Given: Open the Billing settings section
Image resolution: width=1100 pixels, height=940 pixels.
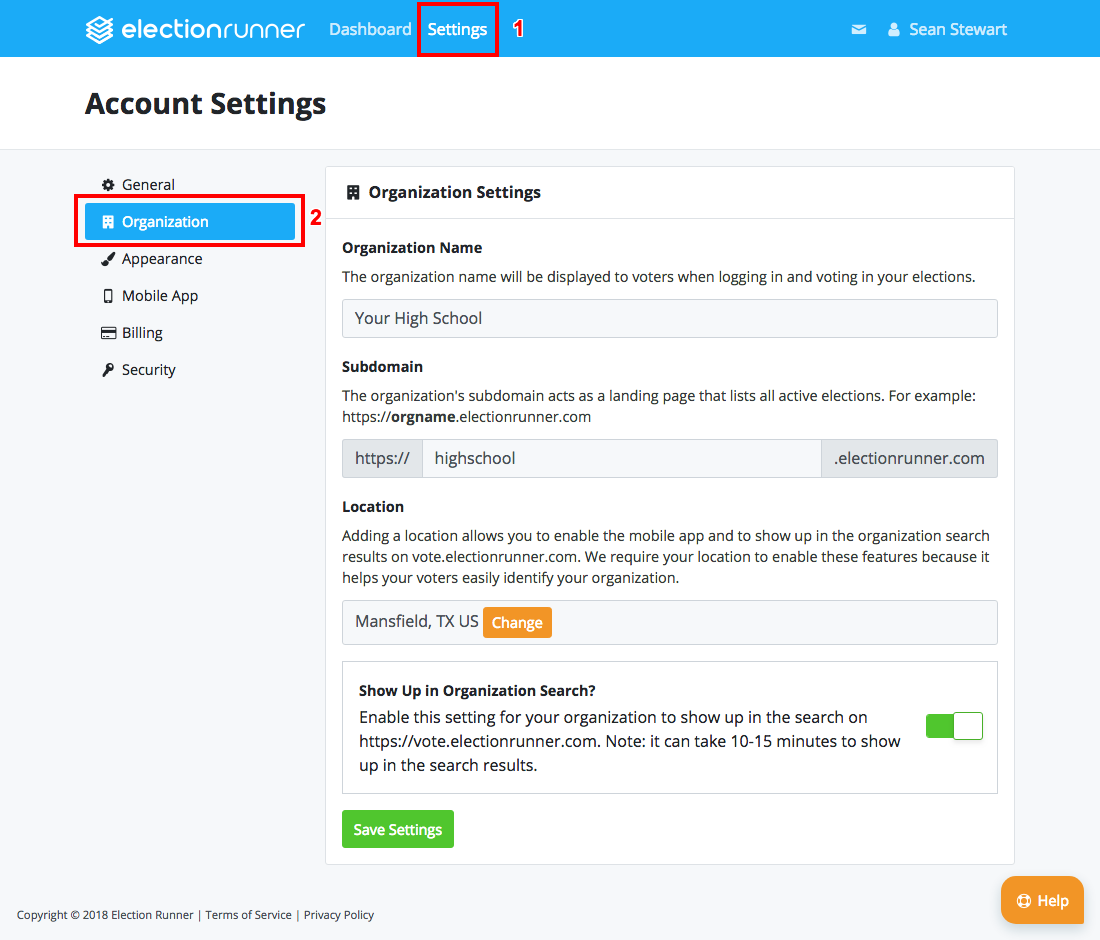Looking at the screenshot, I should 190,333.
